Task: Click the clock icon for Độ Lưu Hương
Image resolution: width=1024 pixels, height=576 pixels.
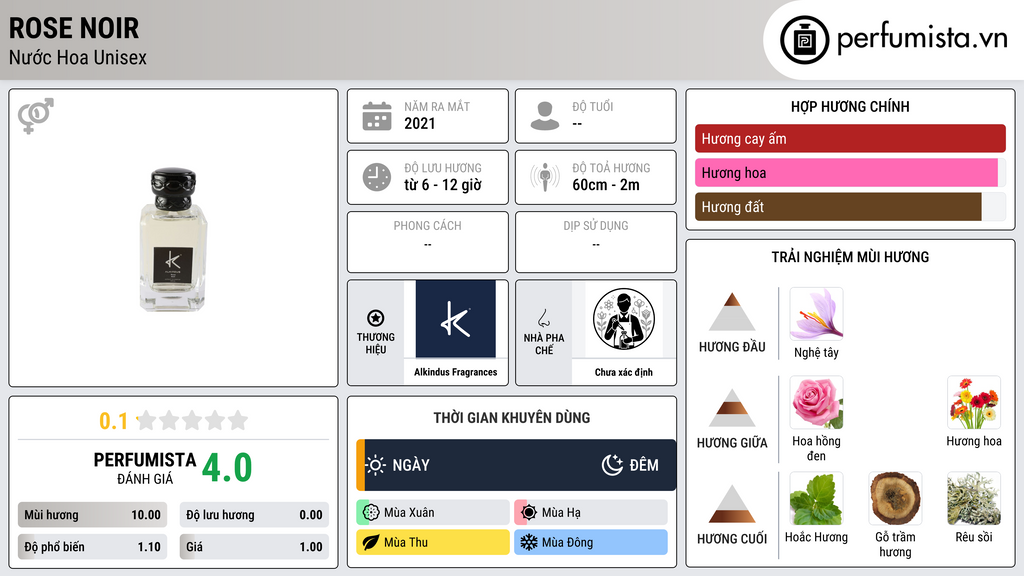Action: point(377,177)
